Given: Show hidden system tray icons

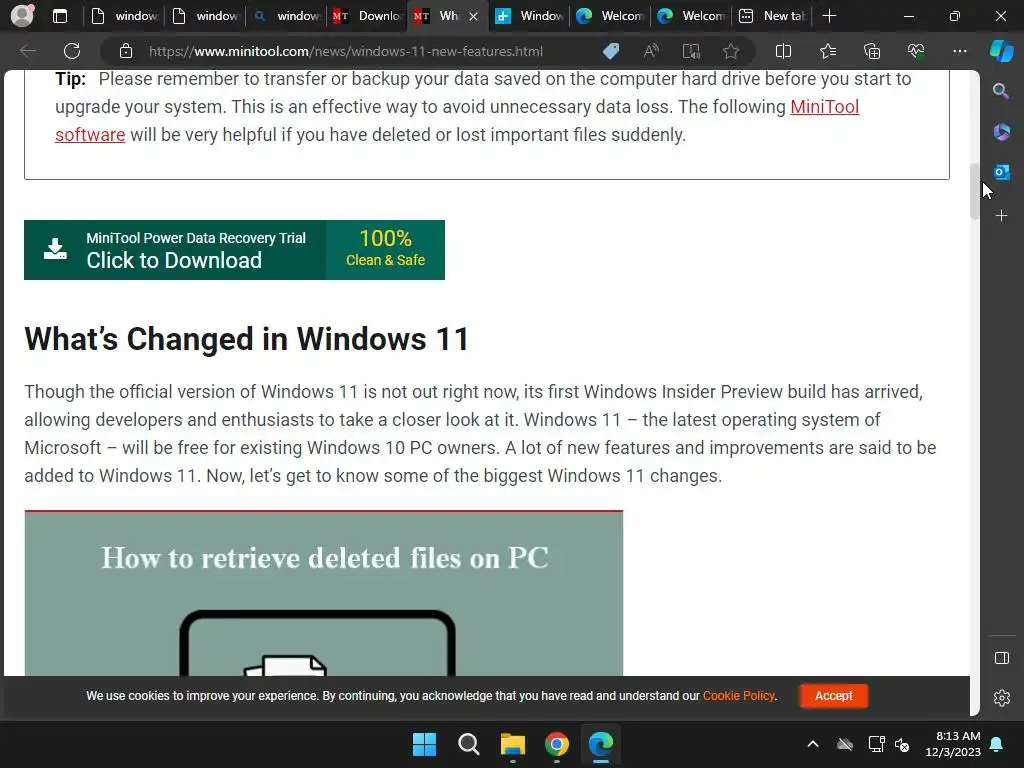Looking at the screenshot, I should [x=813, y=744].
